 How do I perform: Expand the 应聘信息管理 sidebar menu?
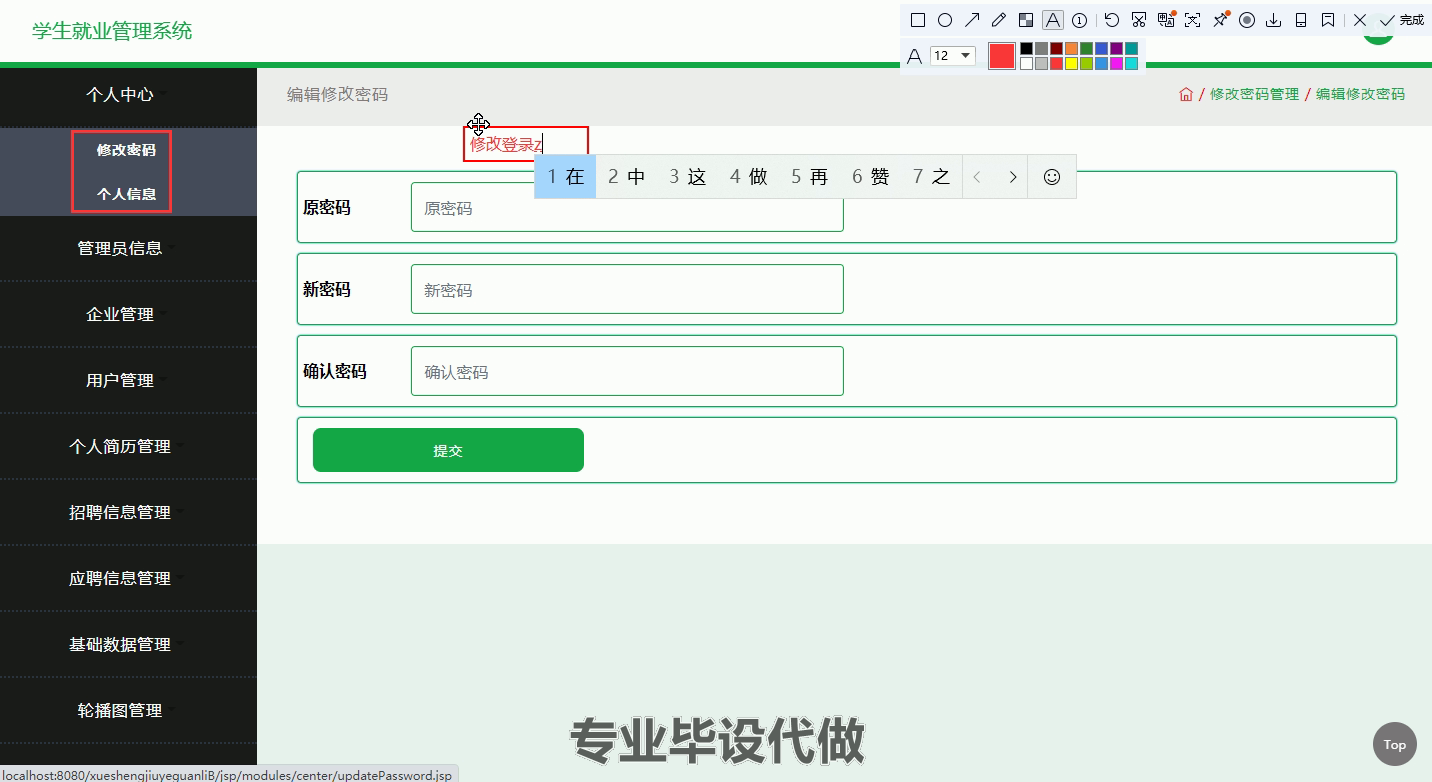coord(120,578)
